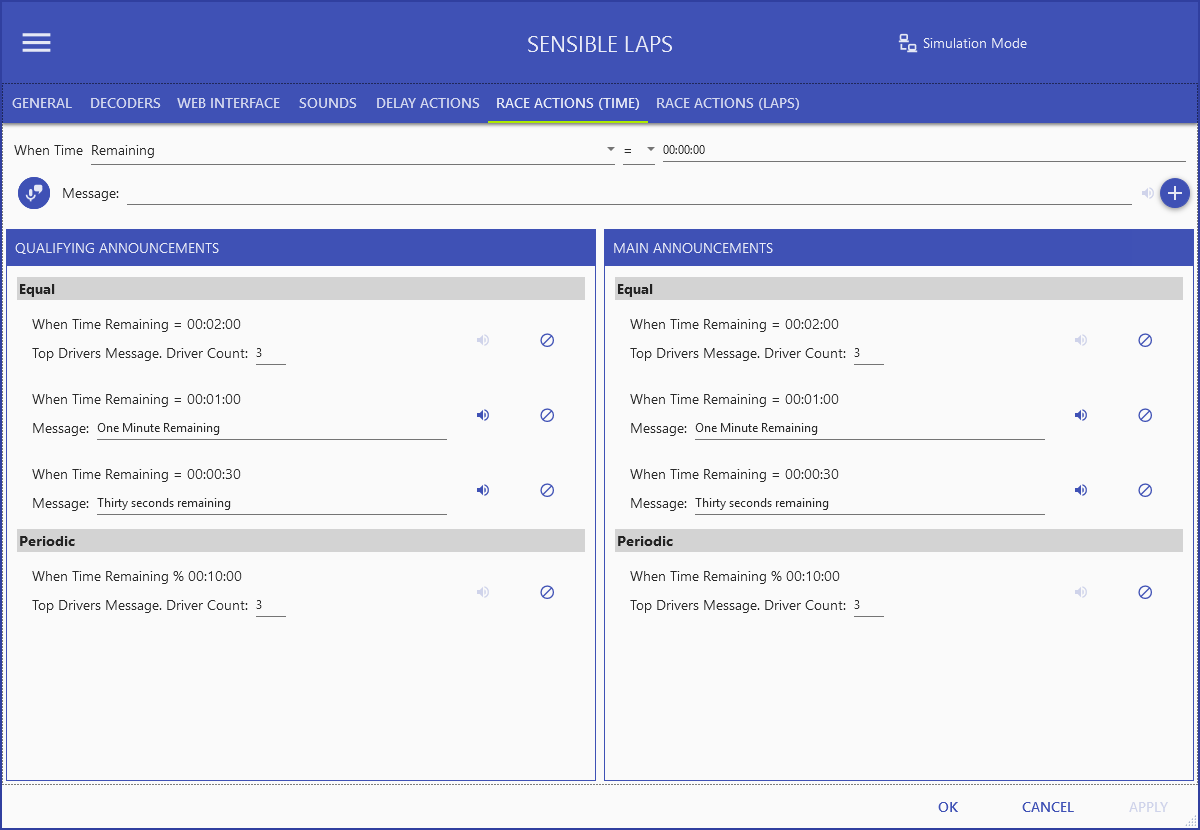Switch to the Decoders tab
Viewport: 1200px width, 830px height.
(125, 103)
